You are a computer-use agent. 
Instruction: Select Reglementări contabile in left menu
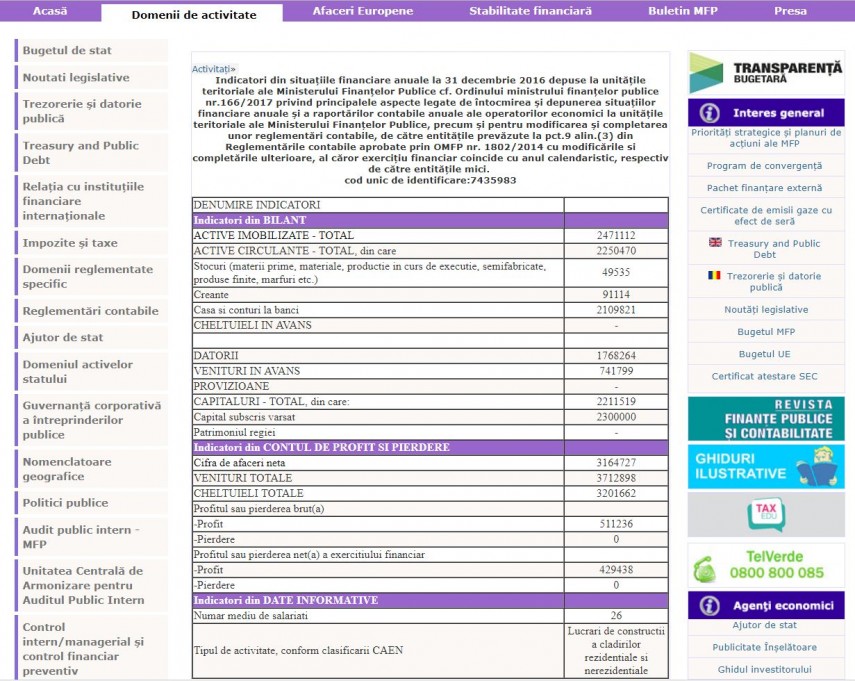click(x=90, y=311)
